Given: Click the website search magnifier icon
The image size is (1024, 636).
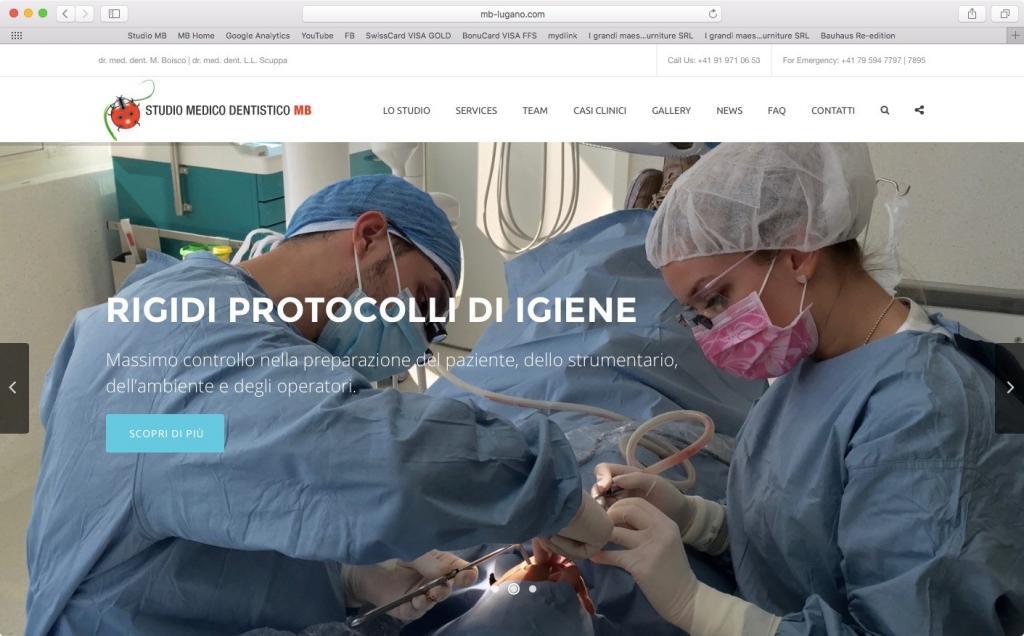Looking at the screenshot, I should (x=884, y=110).
